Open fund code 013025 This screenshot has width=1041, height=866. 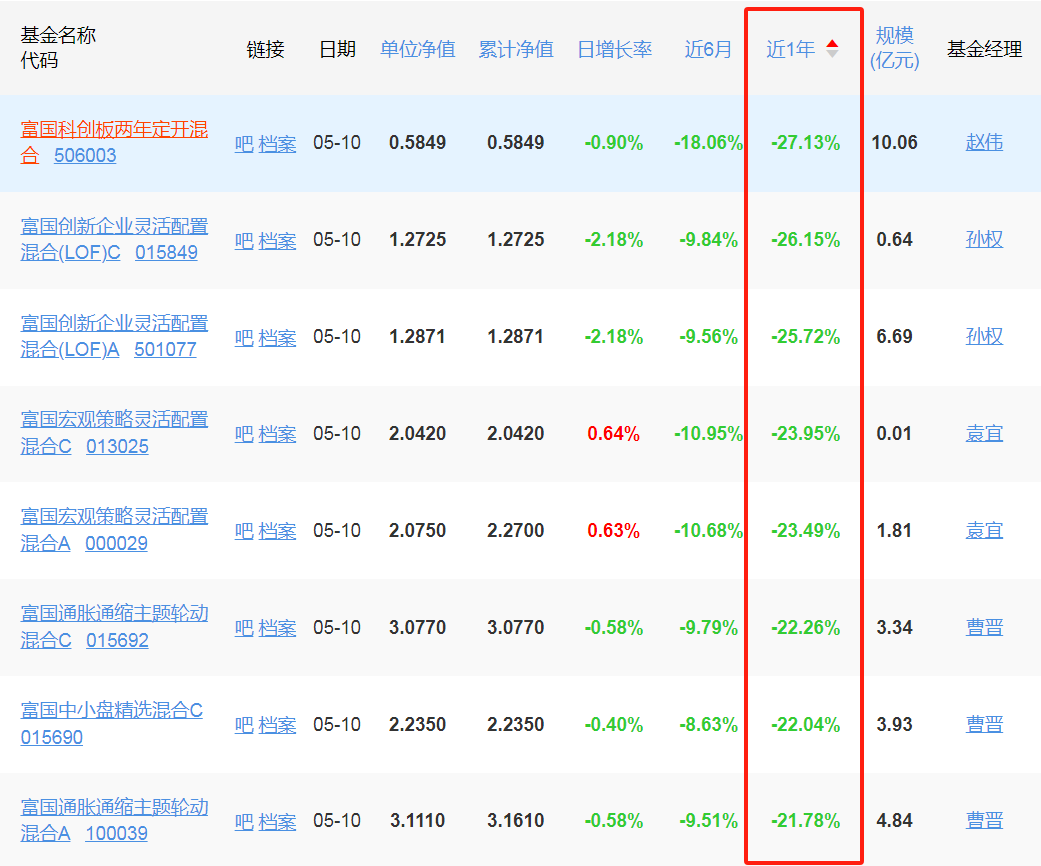(x=118, y=446)
